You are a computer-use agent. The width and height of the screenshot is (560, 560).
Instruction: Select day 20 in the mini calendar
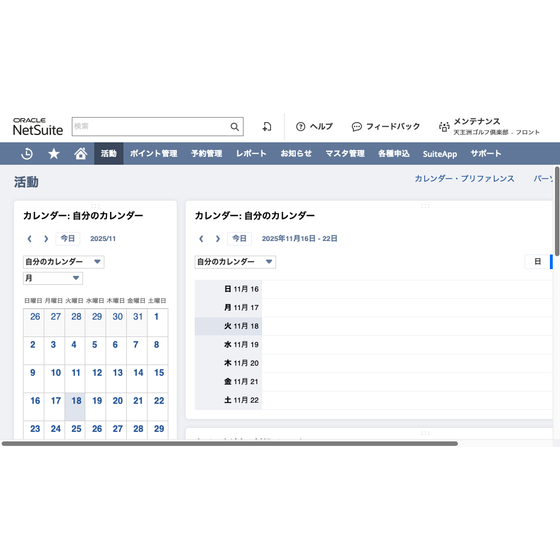point(118,401)
